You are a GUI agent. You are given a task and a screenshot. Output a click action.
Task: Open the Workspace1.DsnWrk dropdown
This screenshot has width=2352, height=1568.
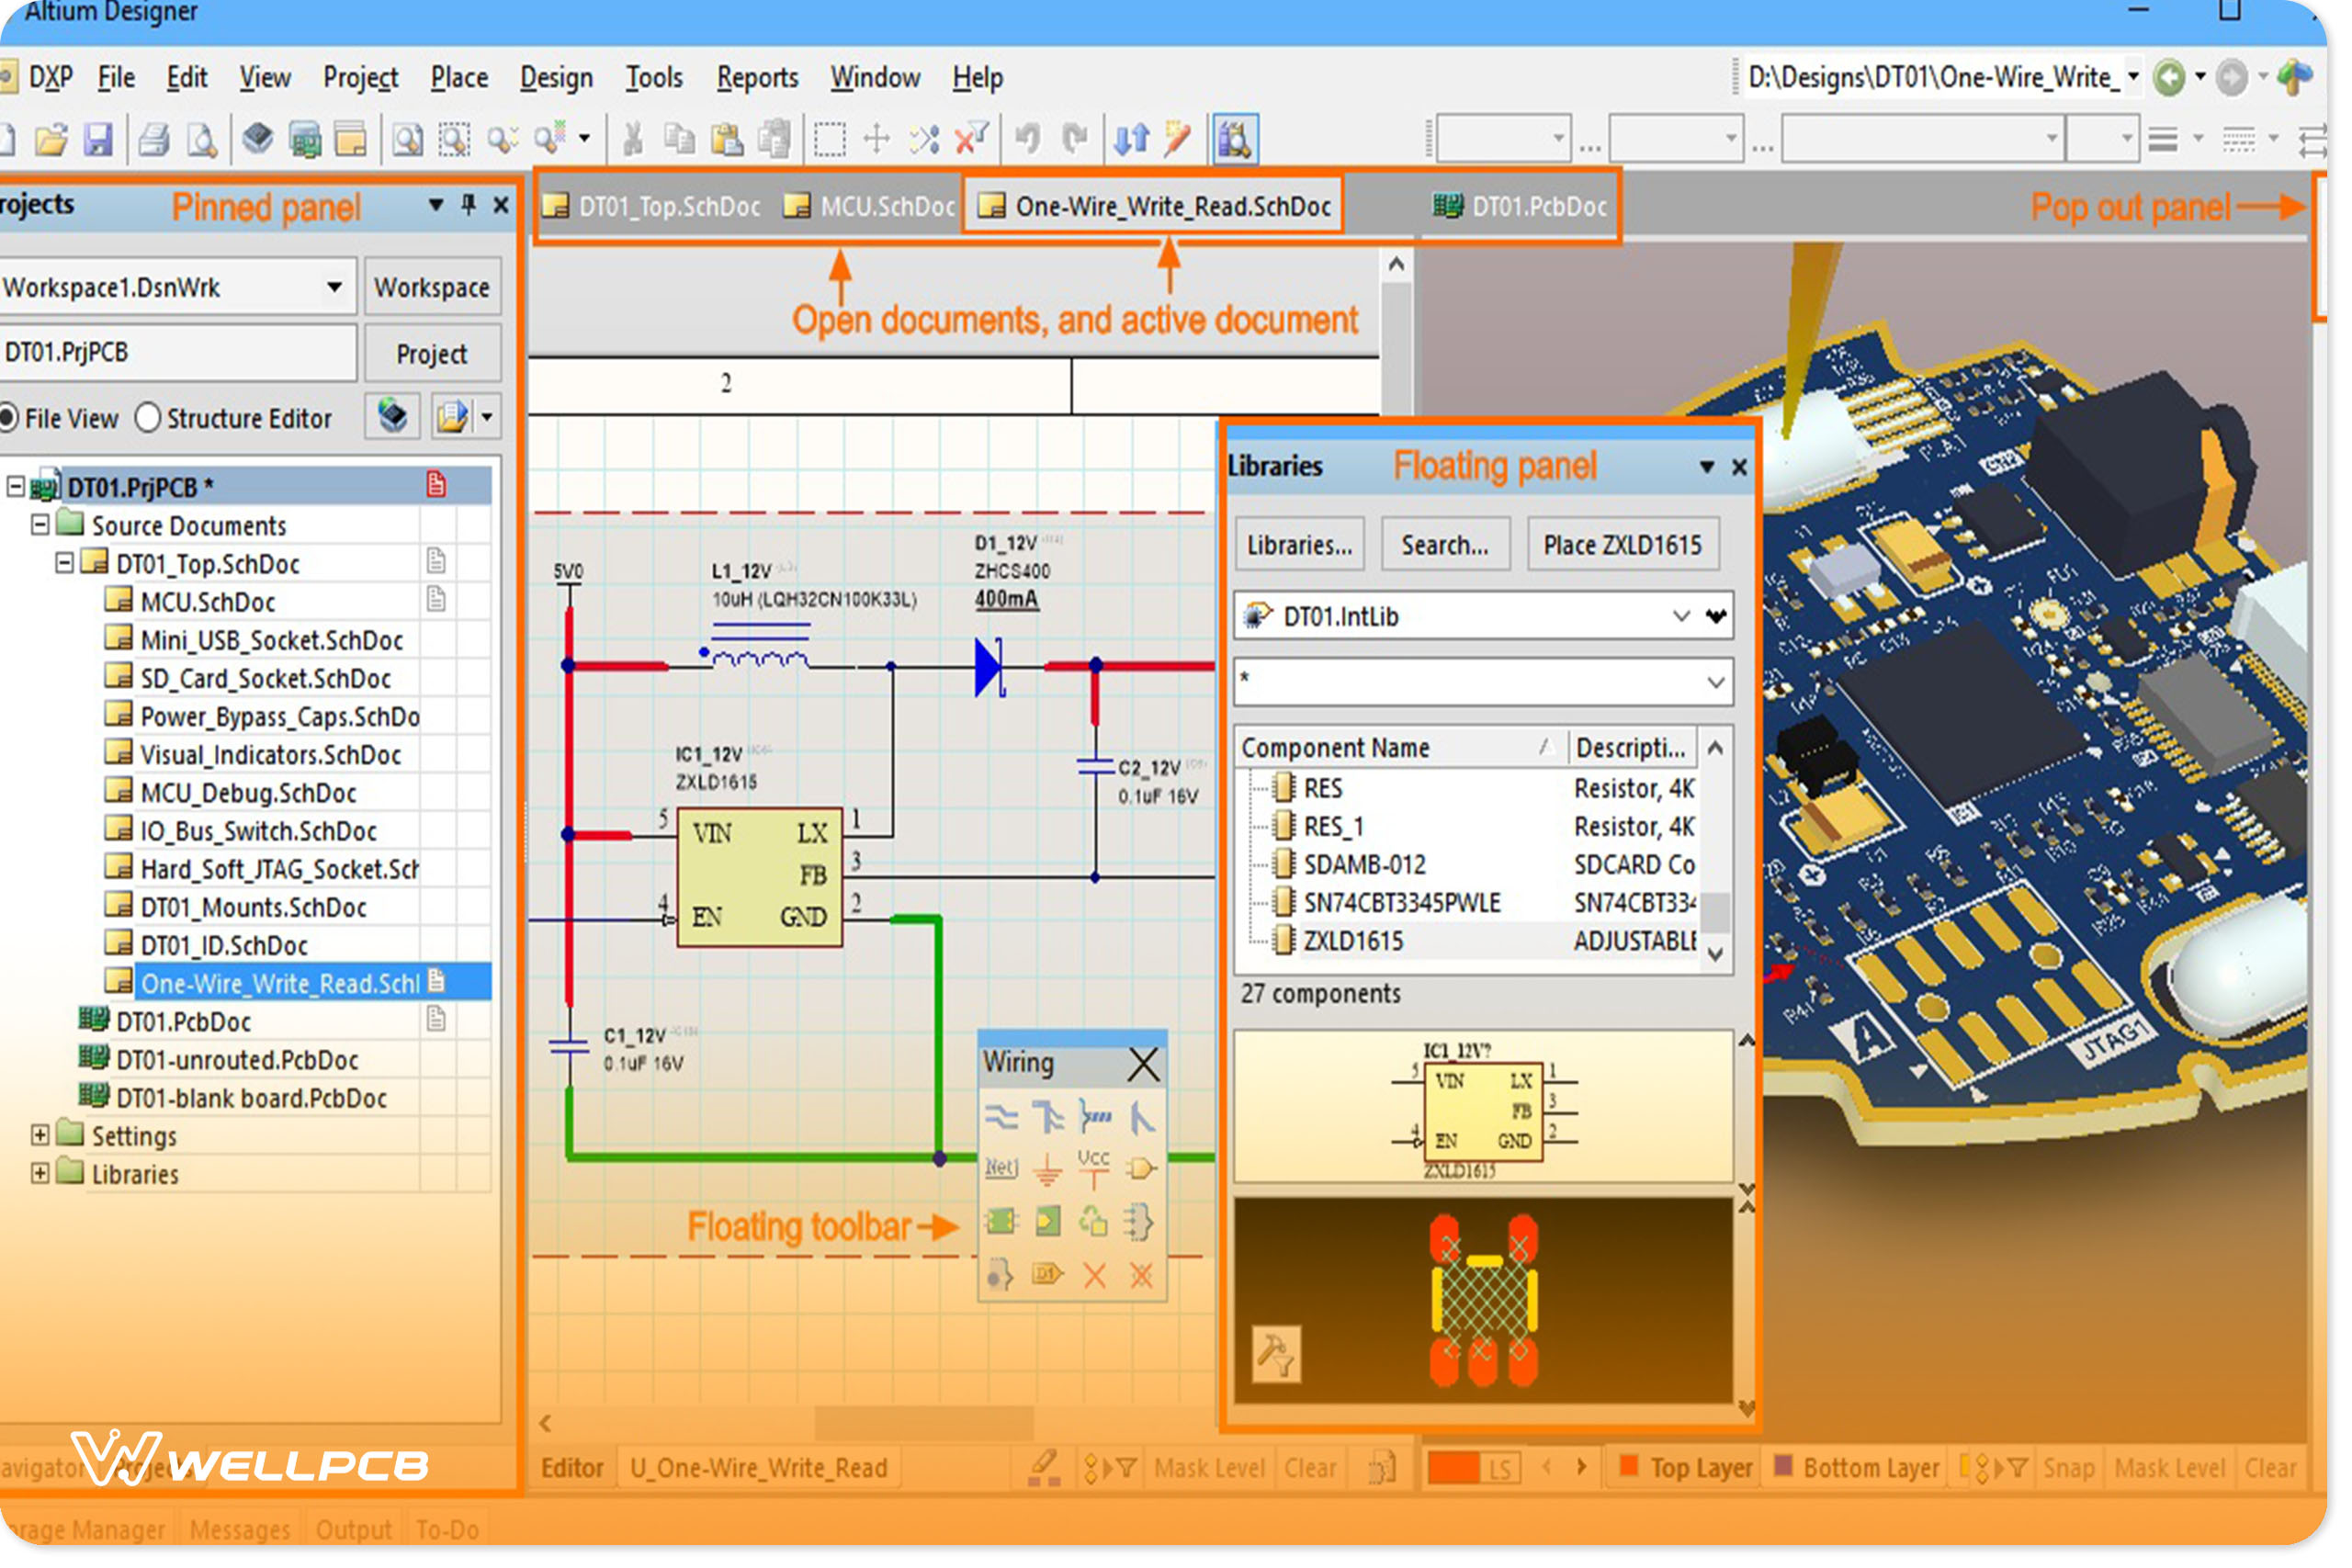[x=335, y=288]
